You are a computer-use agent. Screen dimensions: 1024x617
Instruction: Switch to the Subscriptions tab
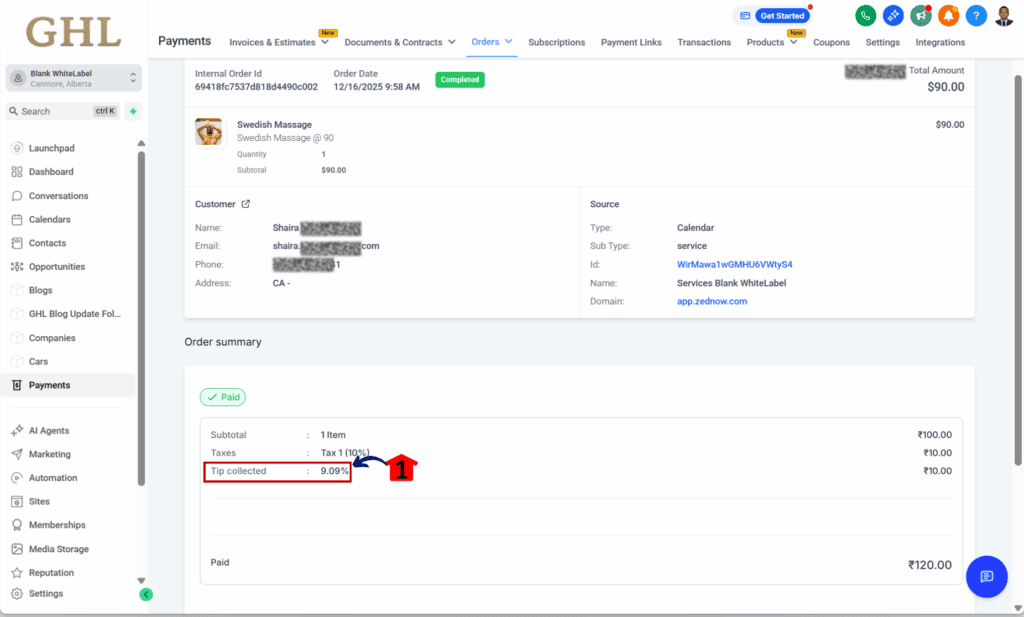click(556, 42)
